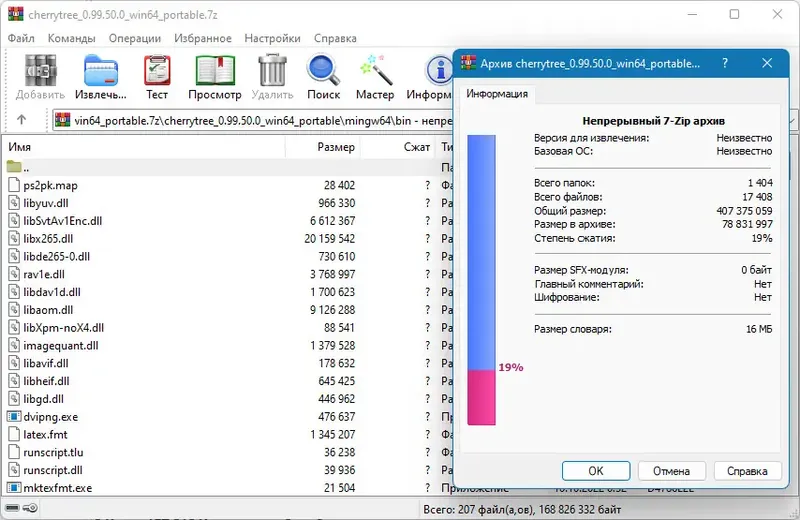The height and width of the screenshot is (520, 800).
Task: Click the key password icon in status bar
Action: [31, 508]
